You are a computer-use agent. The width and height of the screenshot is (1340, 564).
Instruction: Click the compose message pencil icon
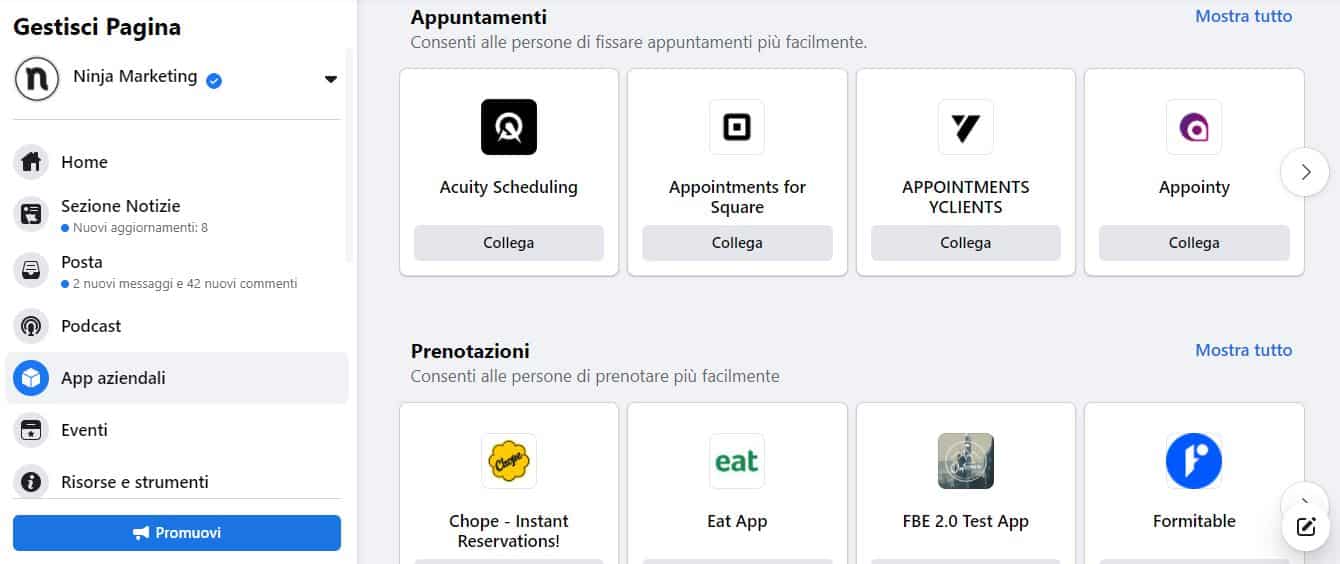(1305, 527)
